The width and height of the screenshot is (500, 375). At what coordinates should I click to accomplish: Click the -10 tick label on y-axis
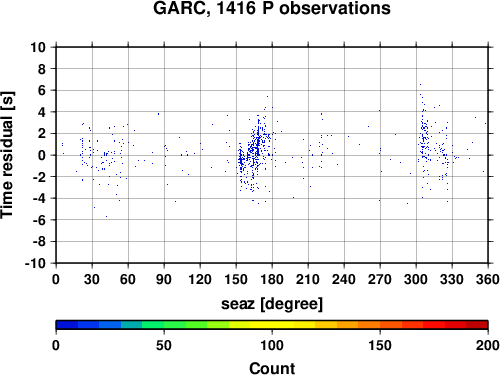[x=35, y=263]
